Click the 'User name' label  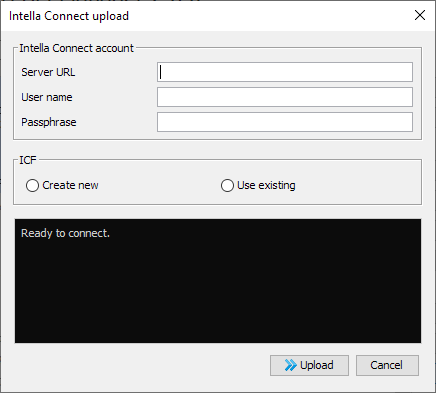47,97
